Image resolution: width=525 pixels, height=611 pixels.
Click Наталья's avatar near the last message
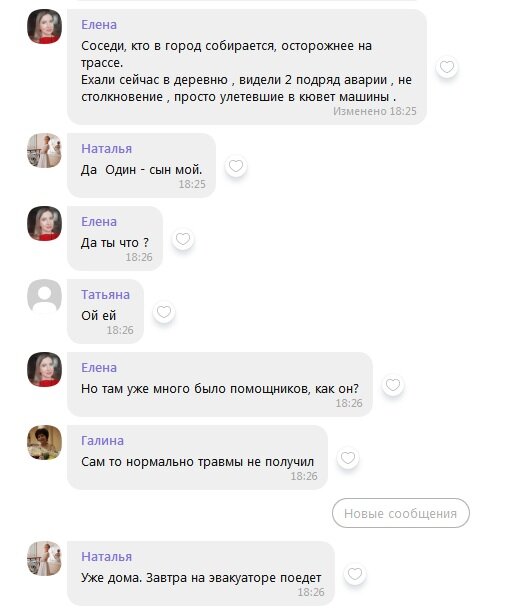(44, 558)
